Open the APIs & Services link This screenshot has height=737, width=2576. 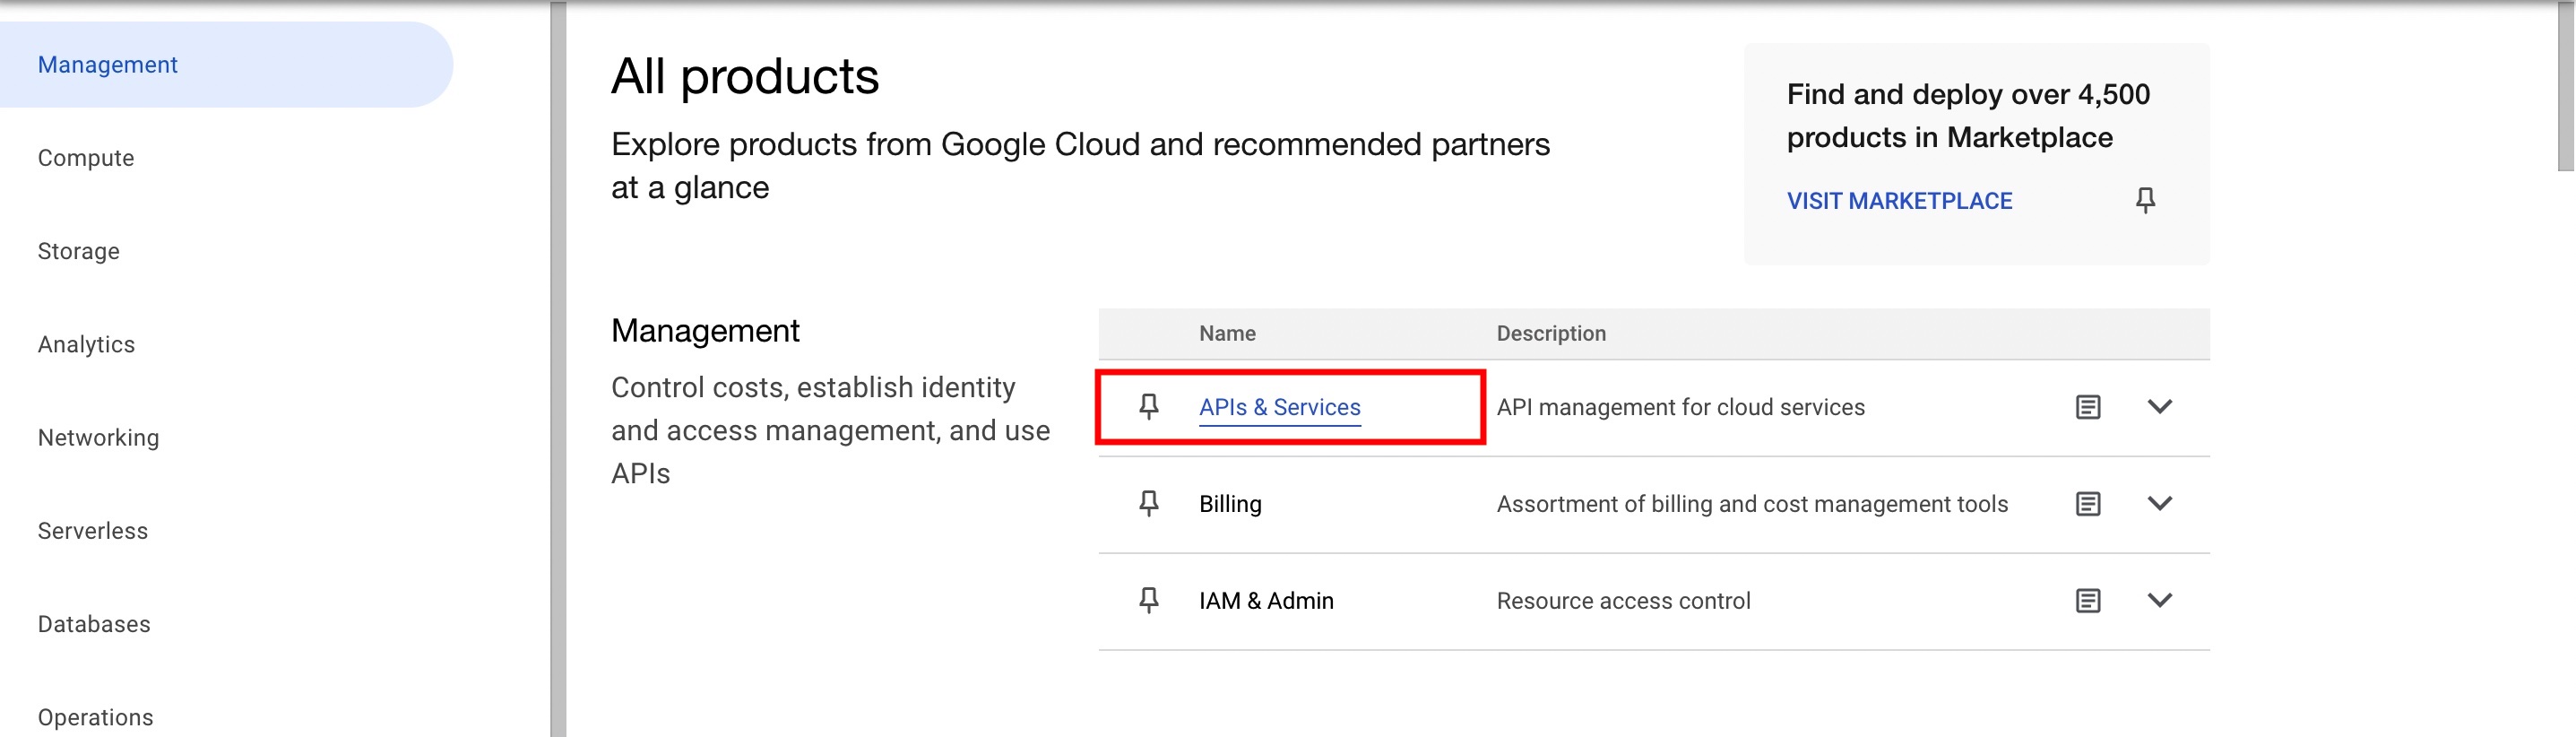point(1279,407)
